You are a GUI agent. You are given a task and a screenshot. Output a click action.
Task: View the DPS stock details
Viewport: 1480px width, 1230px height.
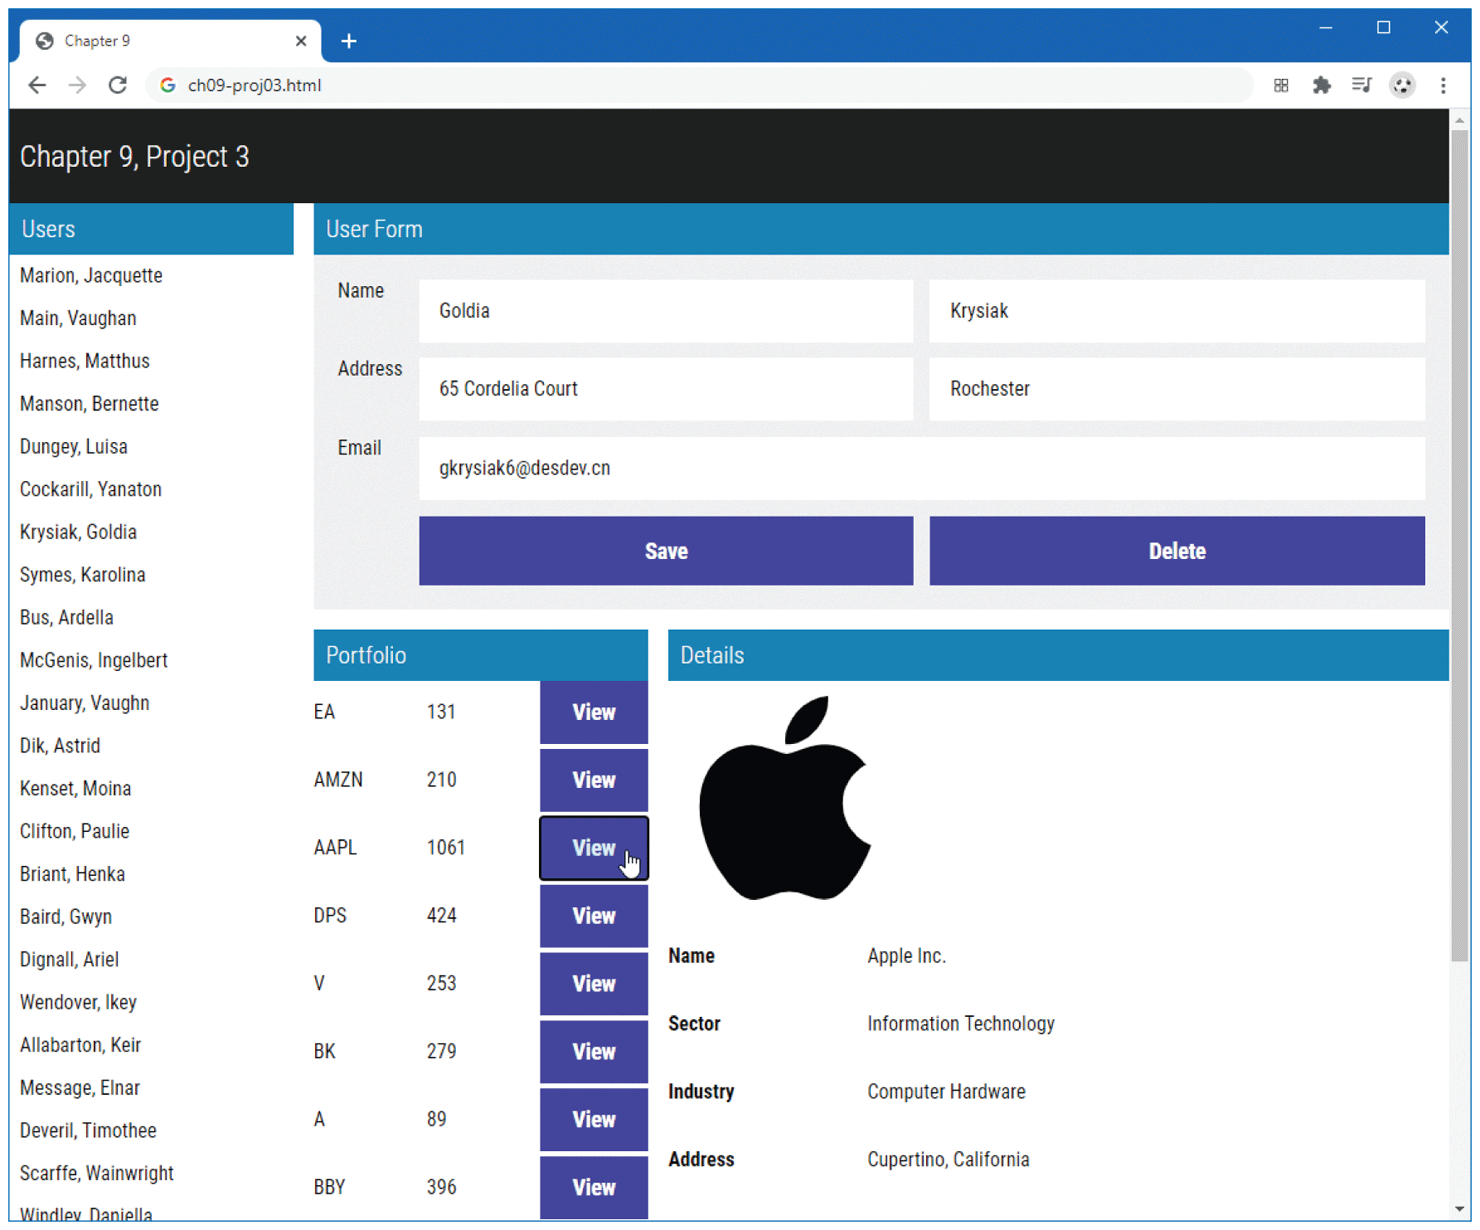(x=593, y=916)
